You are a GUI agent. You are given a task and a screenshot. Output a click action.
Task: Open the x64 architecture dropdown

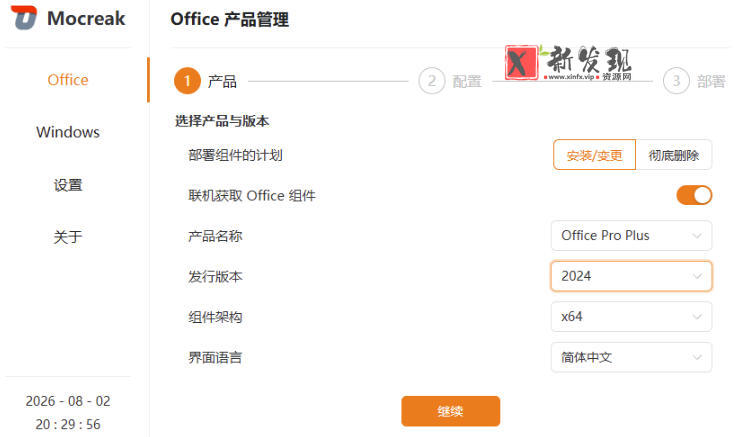coord(631,317)
